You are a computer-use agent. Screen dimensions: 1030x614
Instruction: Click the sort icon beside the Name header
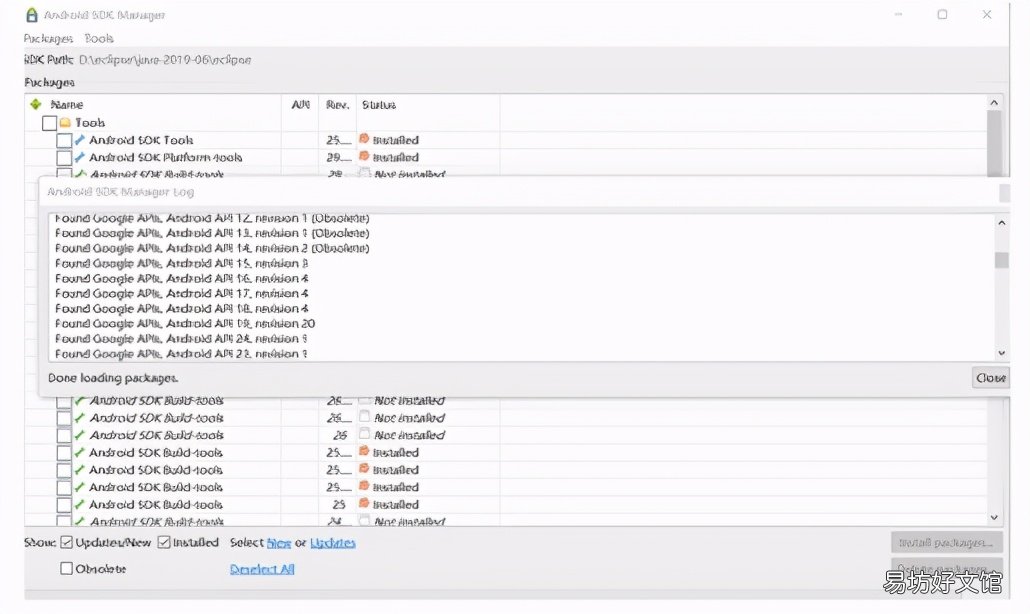(36, 104)
